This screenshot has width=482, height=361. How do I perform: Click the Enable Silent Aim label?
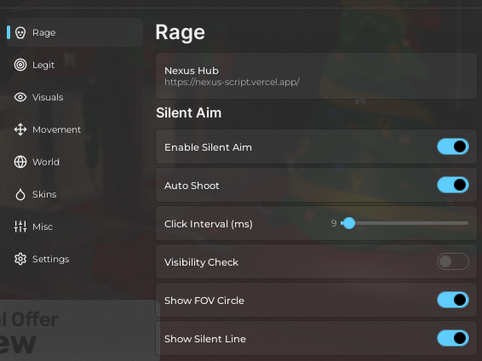(208, 147)
